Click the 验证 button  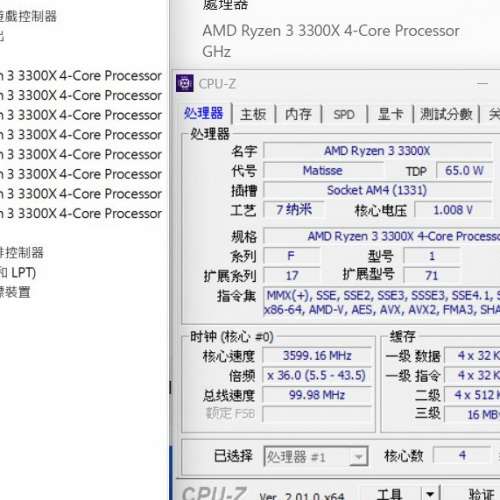click(x=480, y=494)
